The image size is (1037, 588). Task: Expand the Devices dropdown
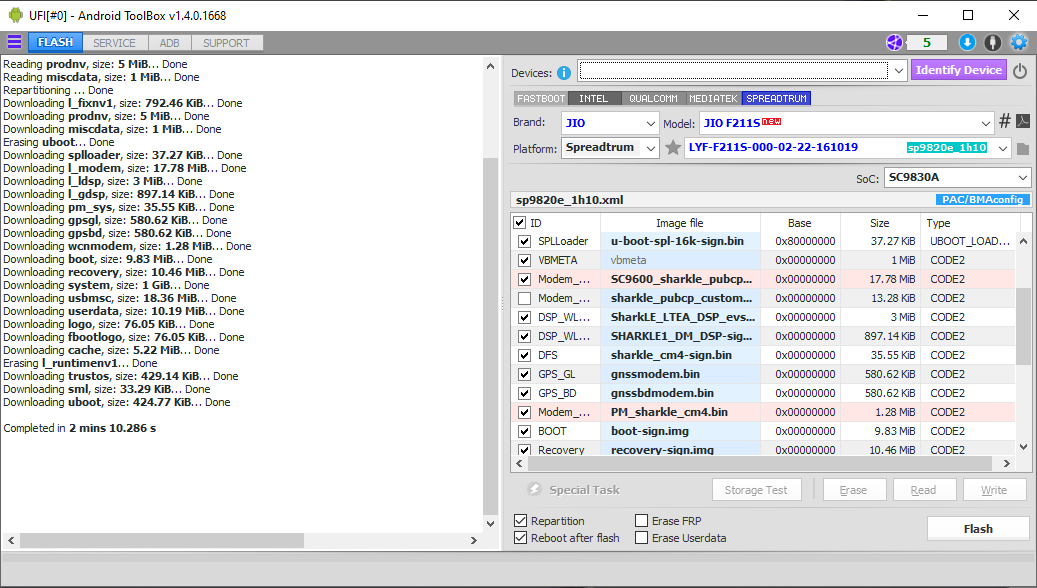pyautogui.click(x=898, y=71)
